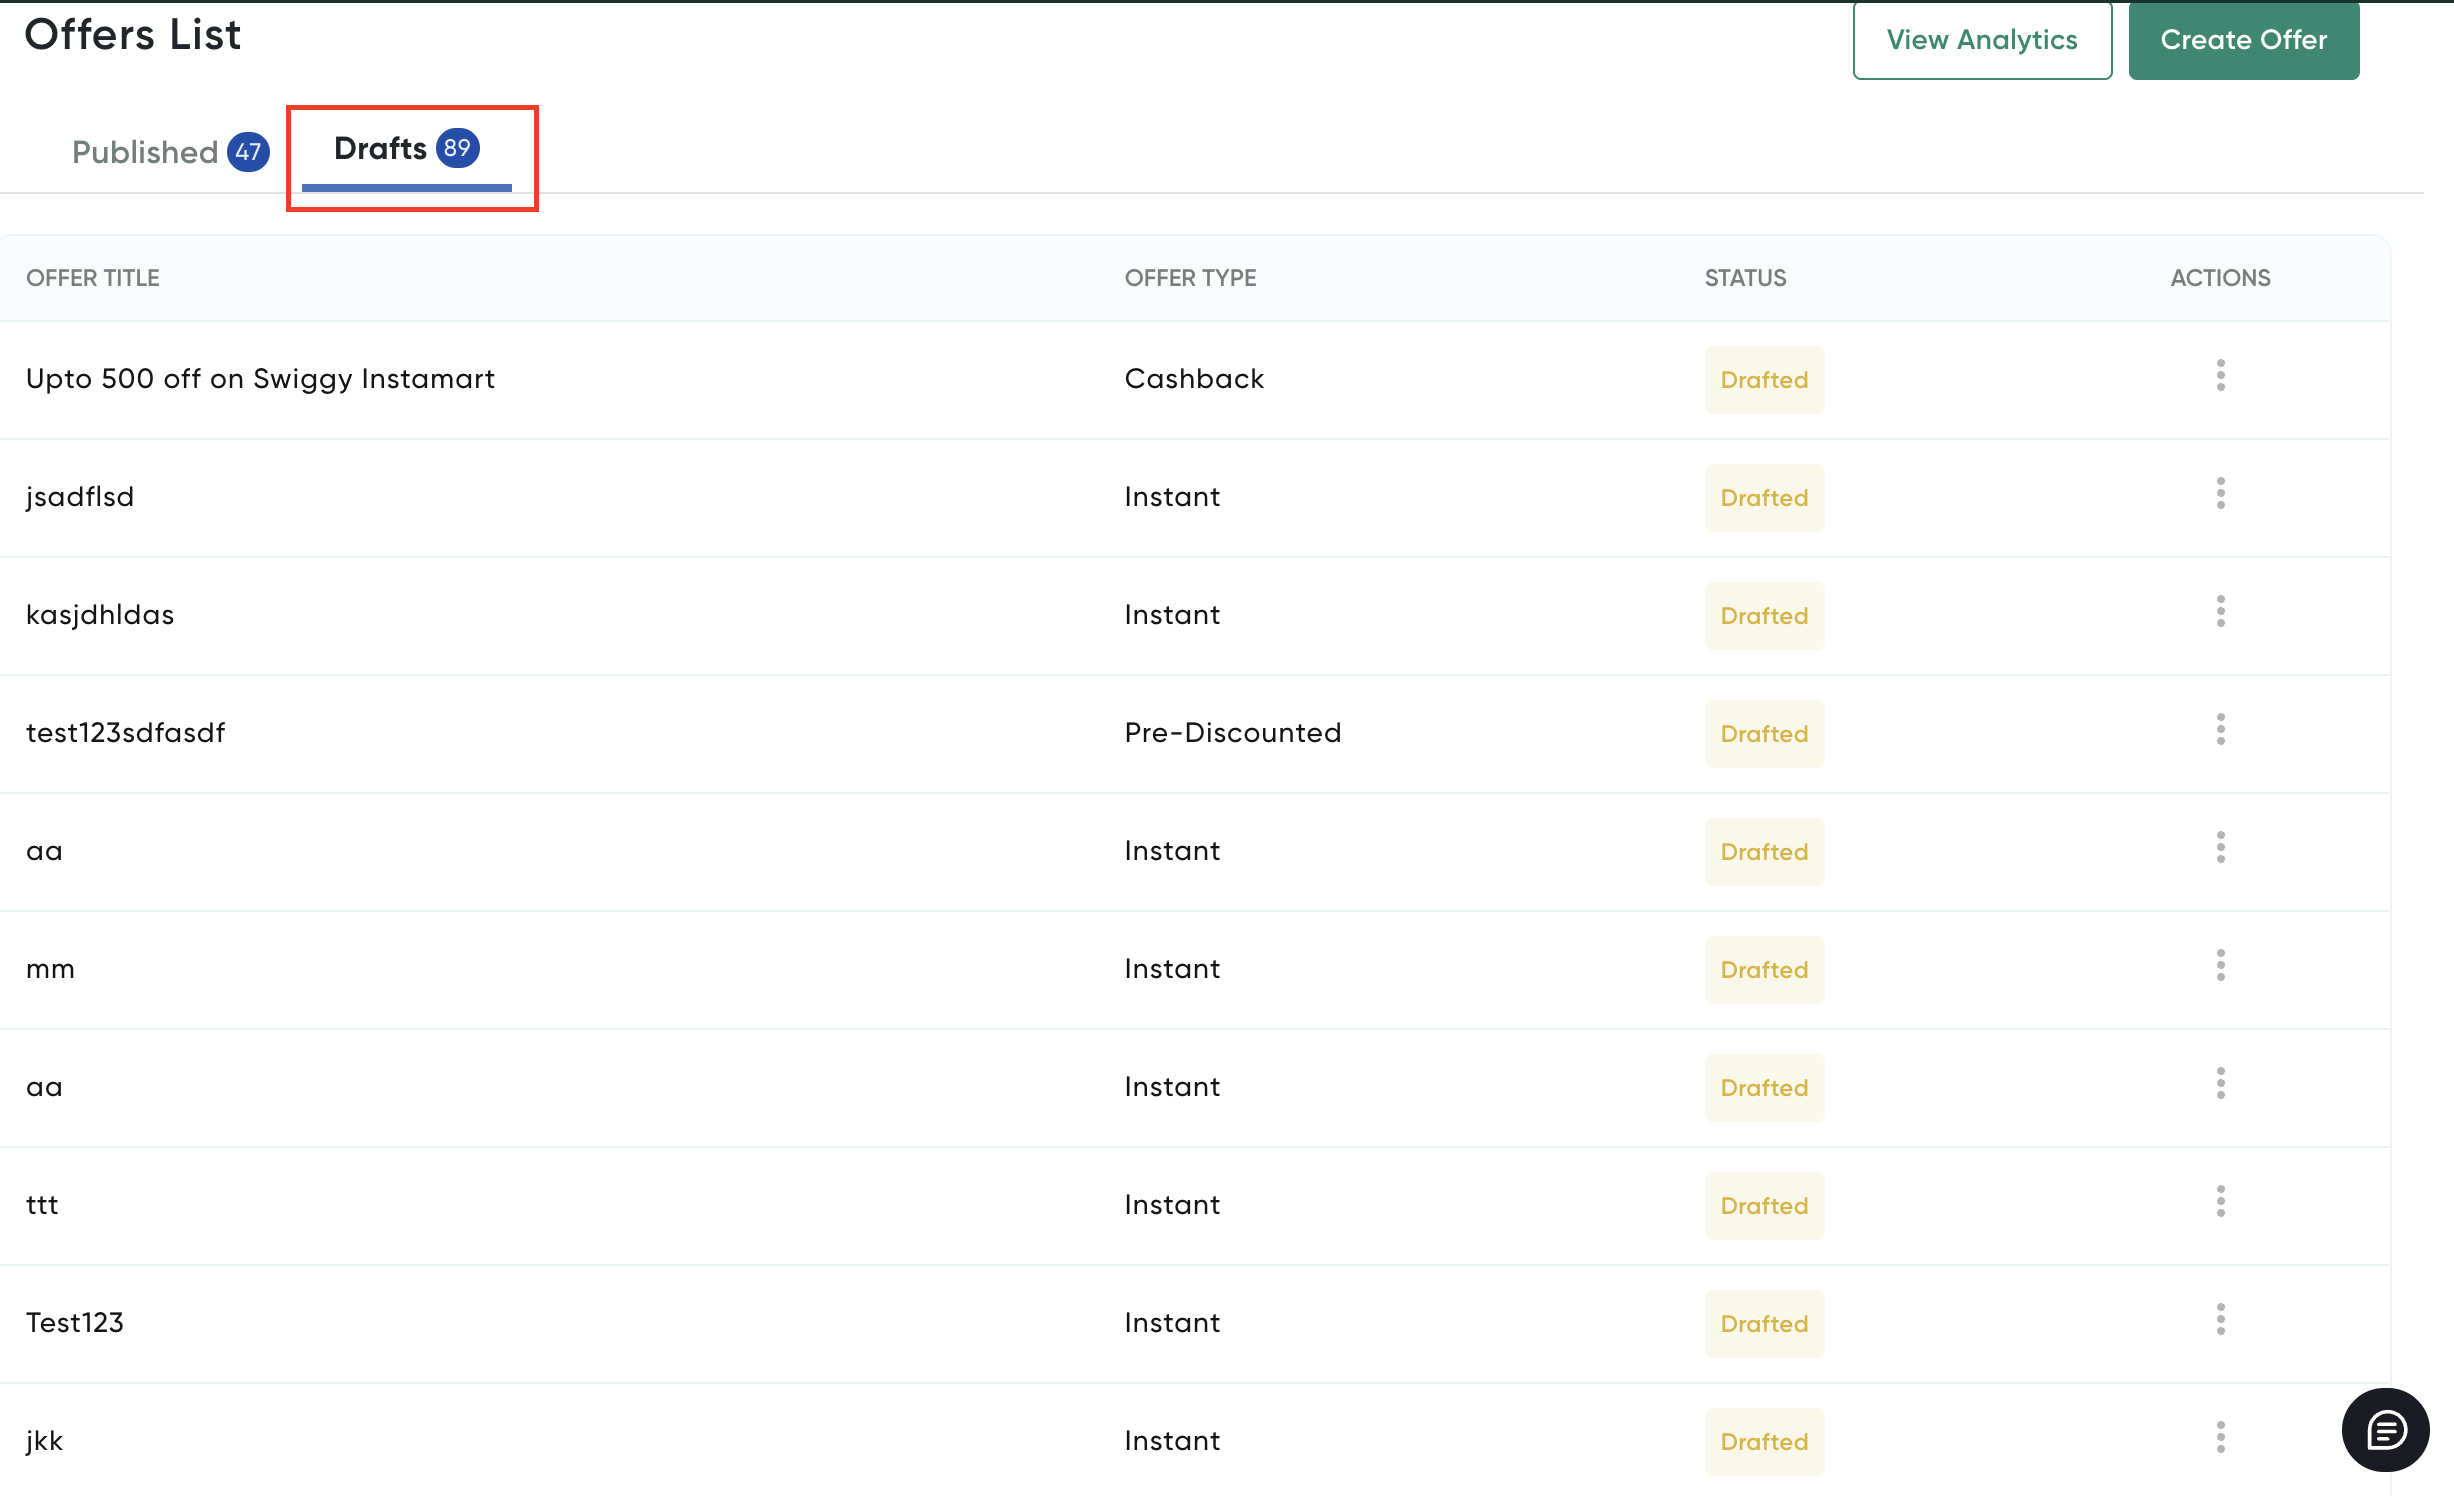This screenshot has height=1496, width=2454.
Task: Click the View Analytics button
Action: click(x=1982, y=40)
